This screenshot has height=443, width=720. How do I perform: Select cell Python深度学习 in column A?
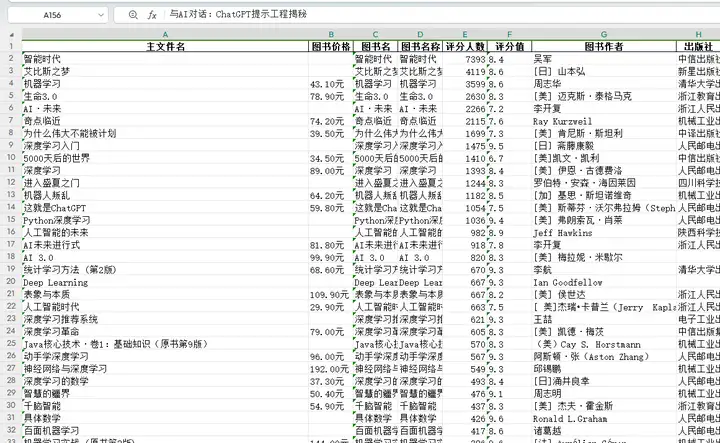tap(165, 220)
